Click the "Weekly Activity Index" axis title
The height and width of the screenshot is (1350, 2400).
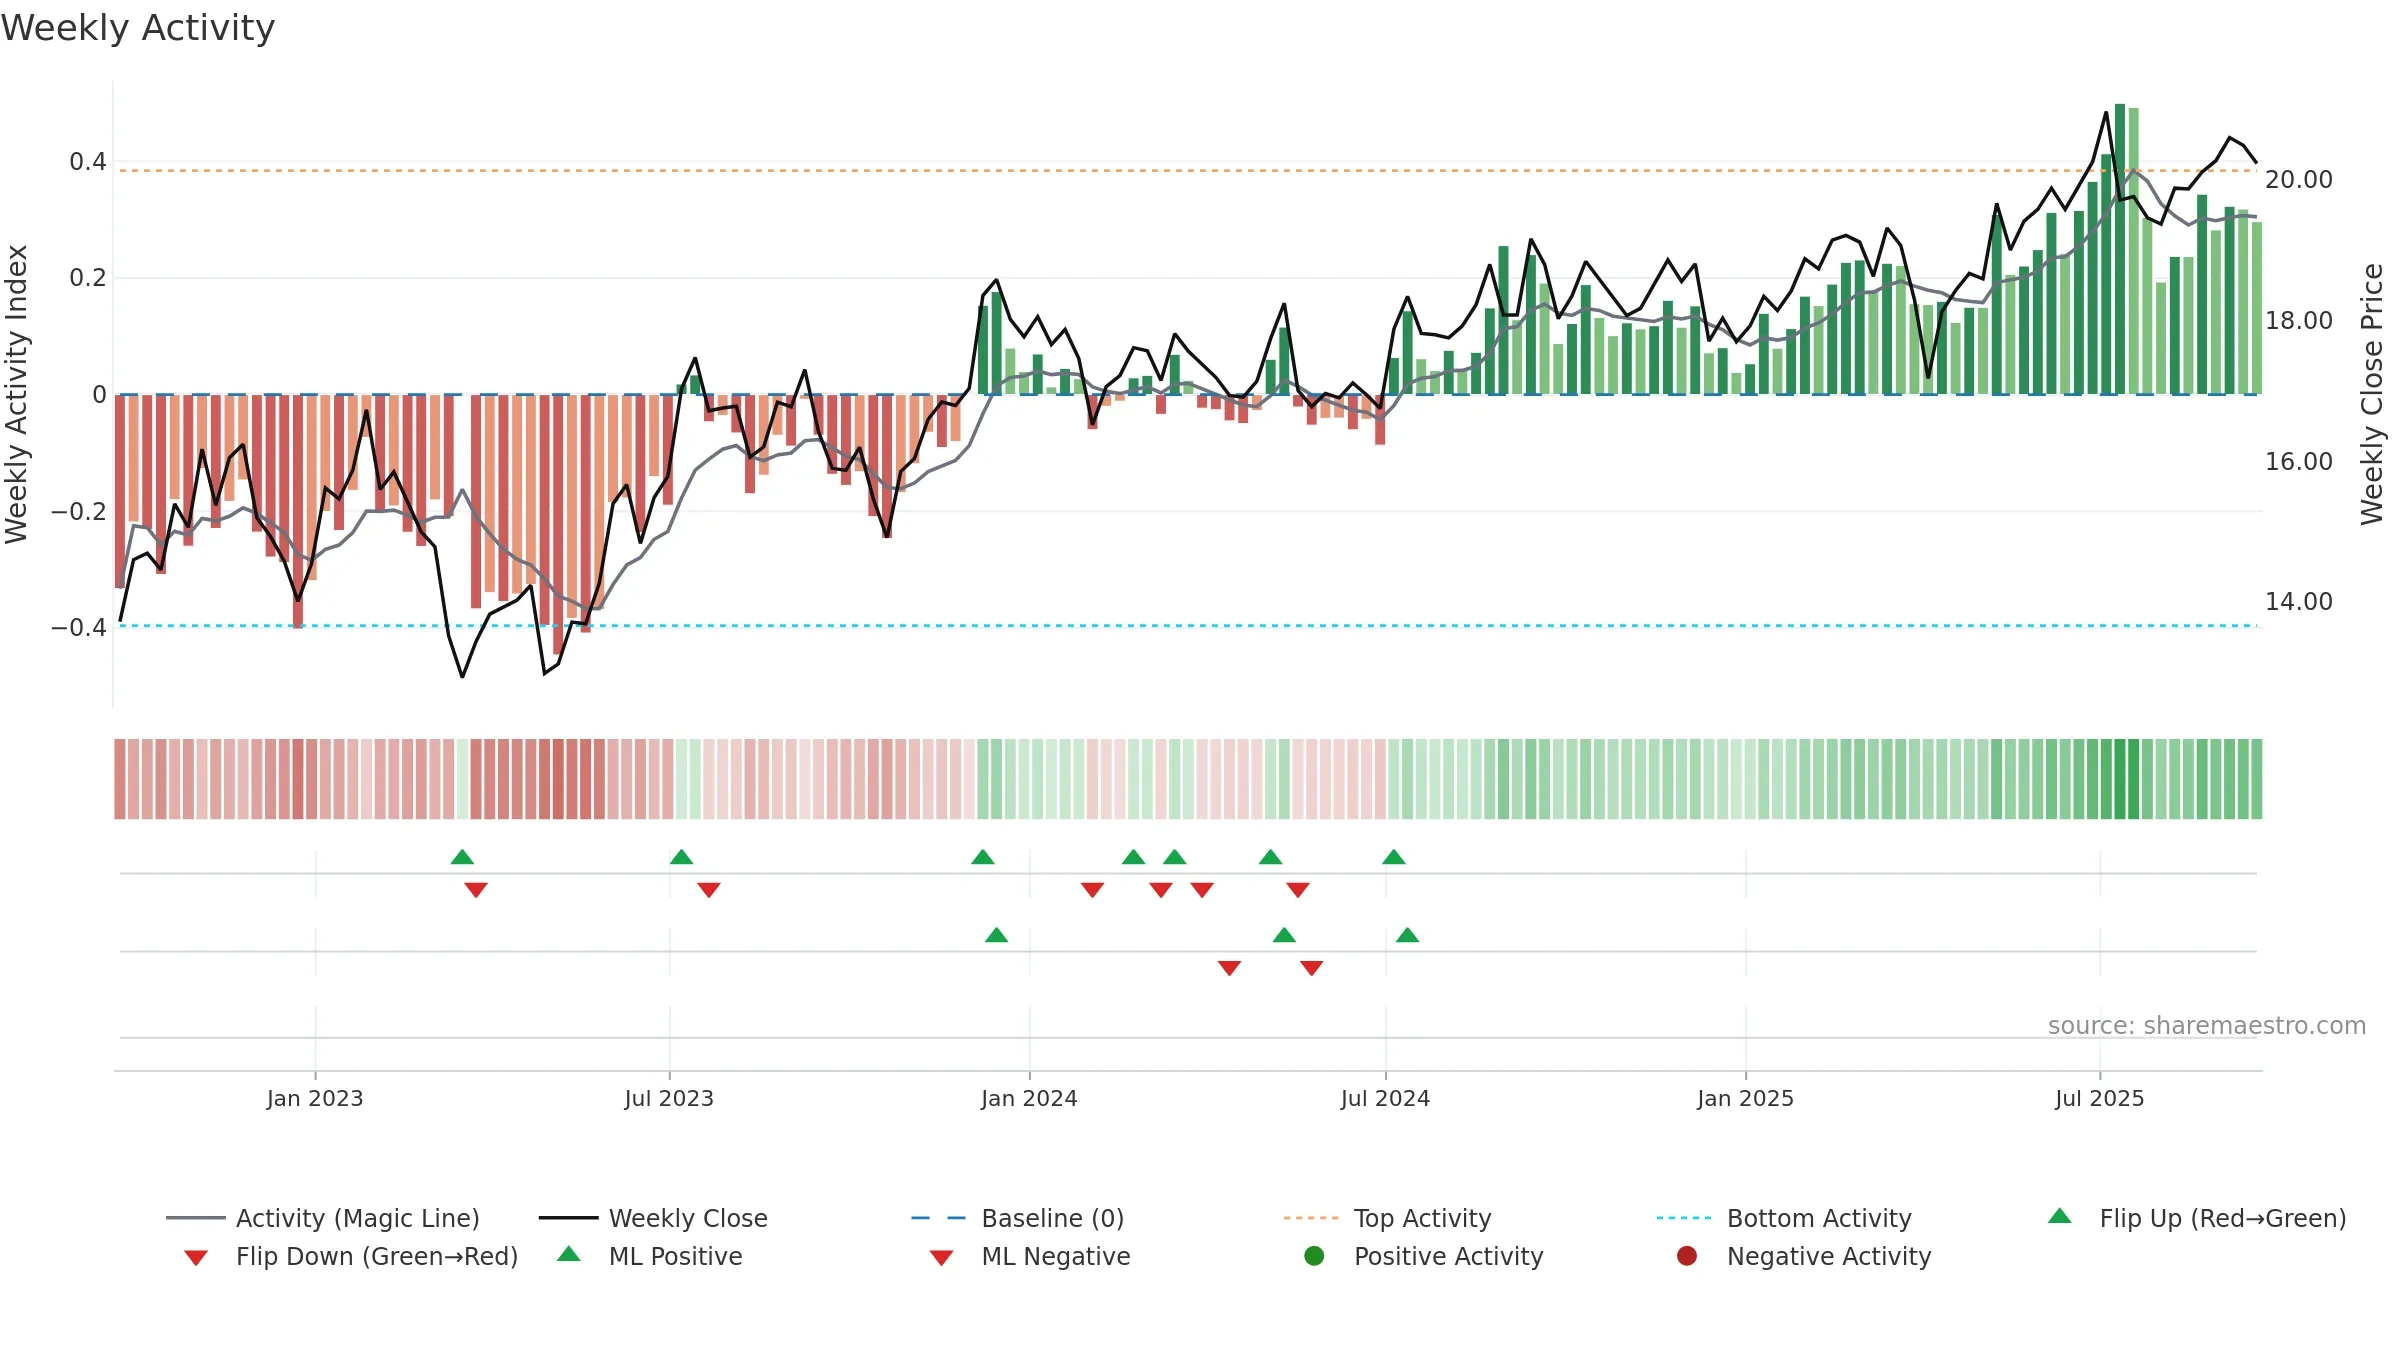pos(16,394)
